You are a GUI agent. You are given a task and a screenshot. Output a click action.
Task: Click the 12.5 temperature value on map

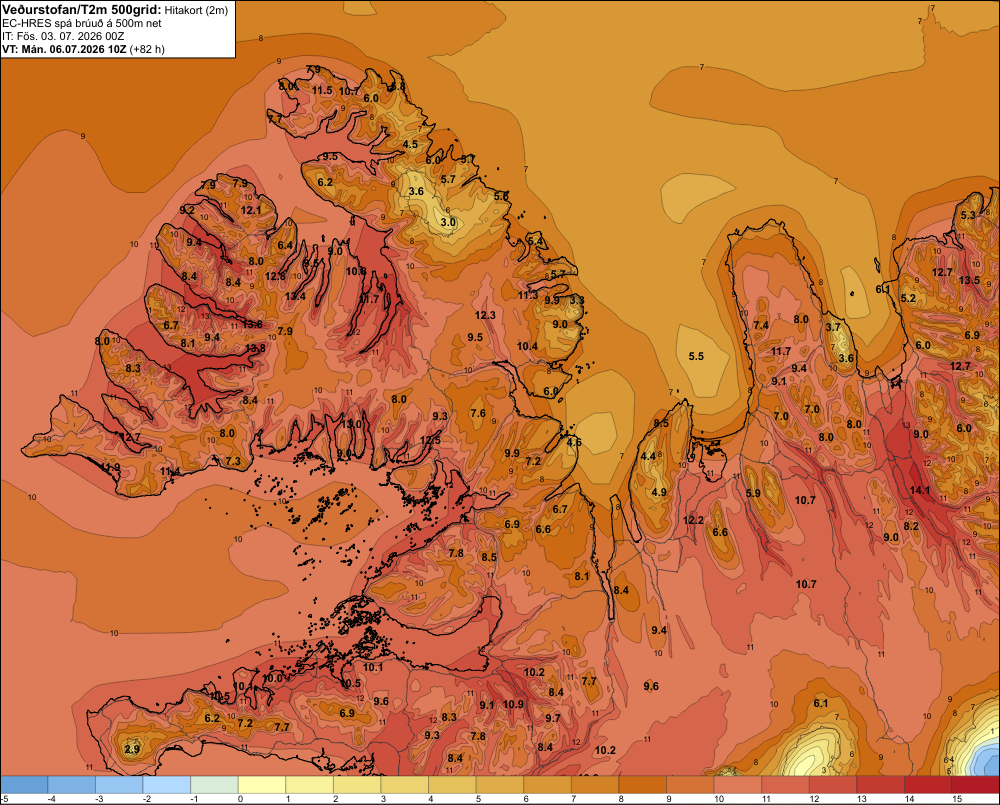[430, 440]
